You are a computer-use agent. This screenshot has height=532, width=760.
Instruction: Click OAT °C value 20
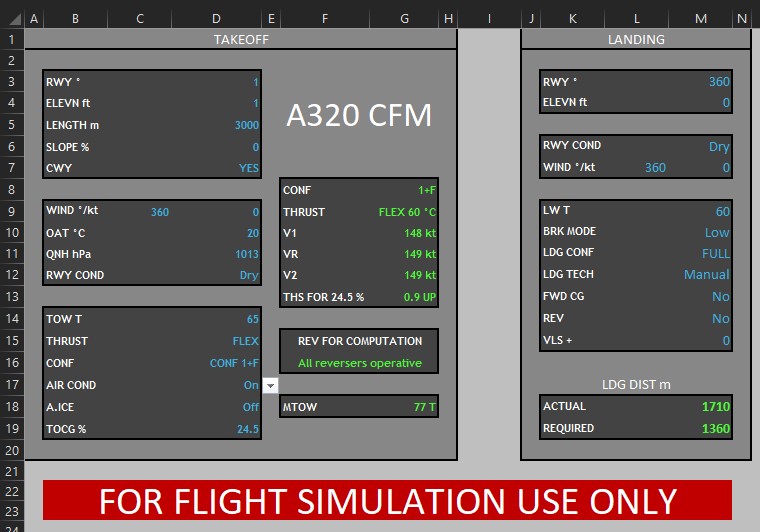253,233
